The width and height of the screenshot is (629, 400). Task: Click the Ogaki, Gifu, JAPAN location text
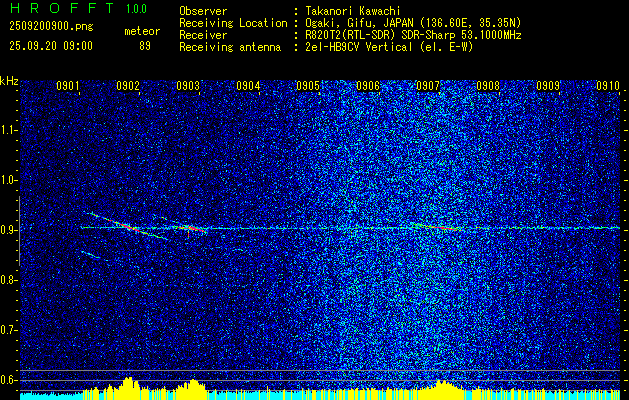[x=413, y=23]
